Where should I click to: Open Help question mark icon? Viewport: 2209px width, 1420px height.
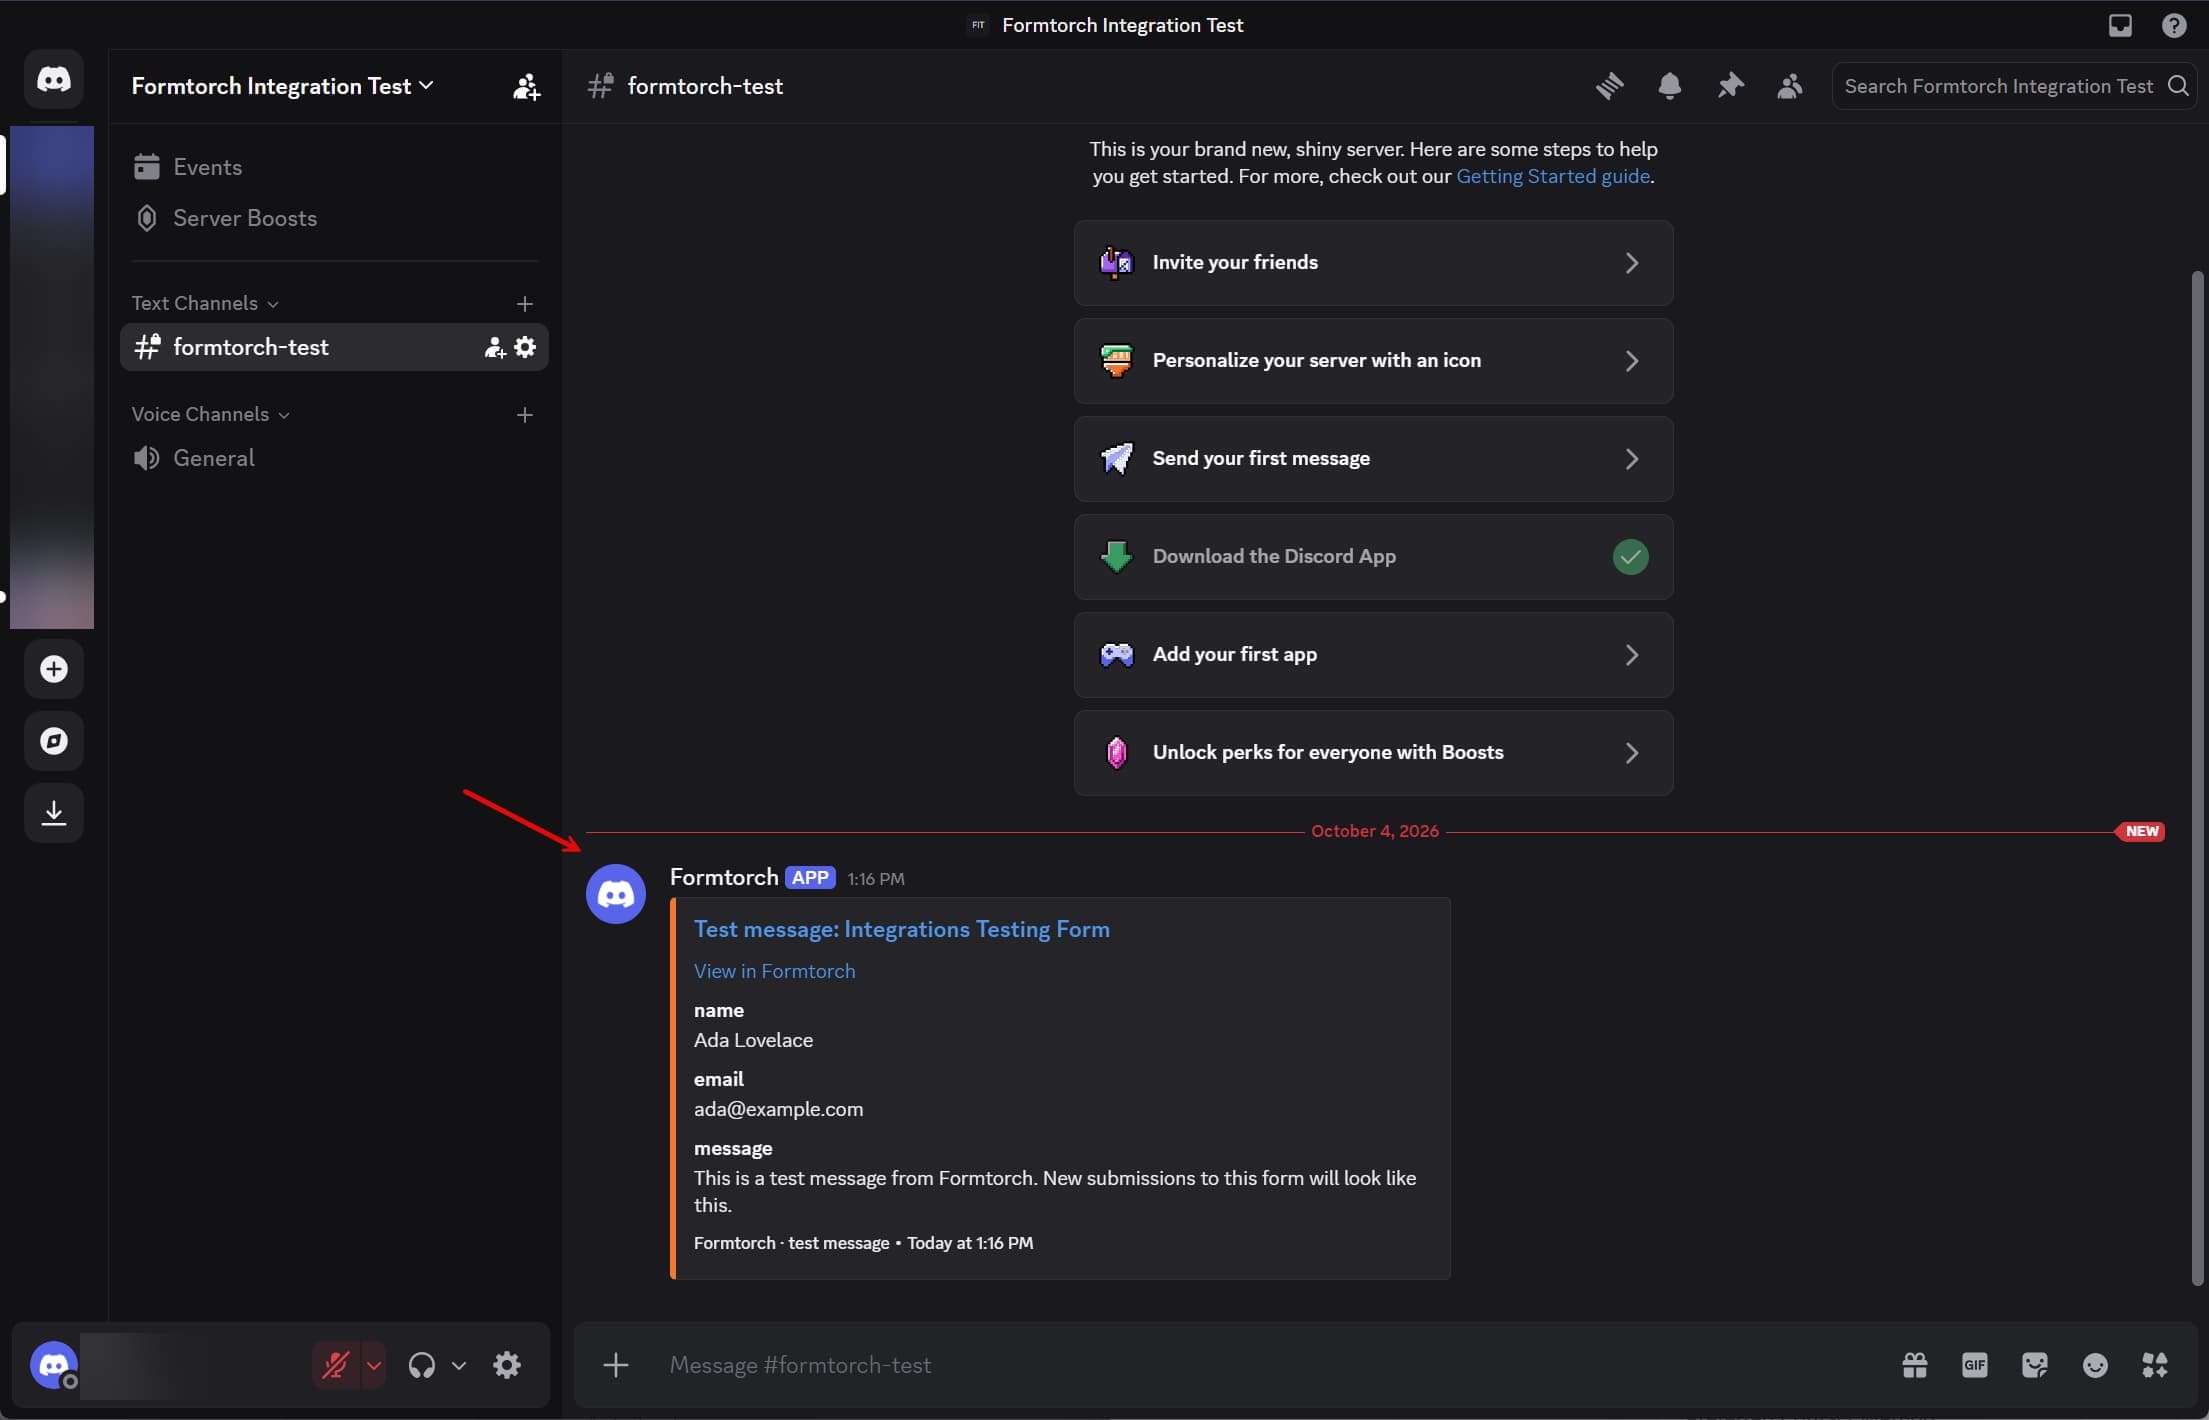pos(2174,25)
